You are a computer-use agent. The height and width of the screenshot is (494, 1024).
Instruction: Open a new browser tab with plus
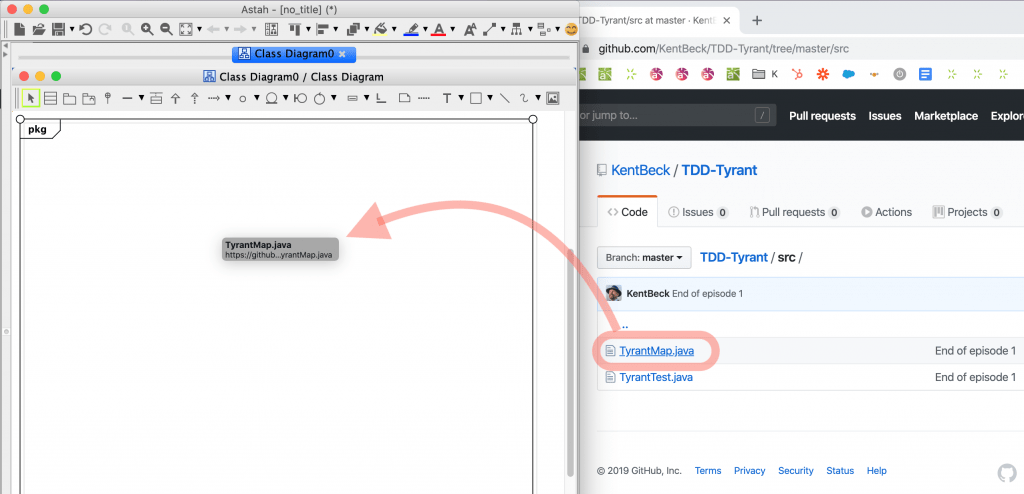757,20
